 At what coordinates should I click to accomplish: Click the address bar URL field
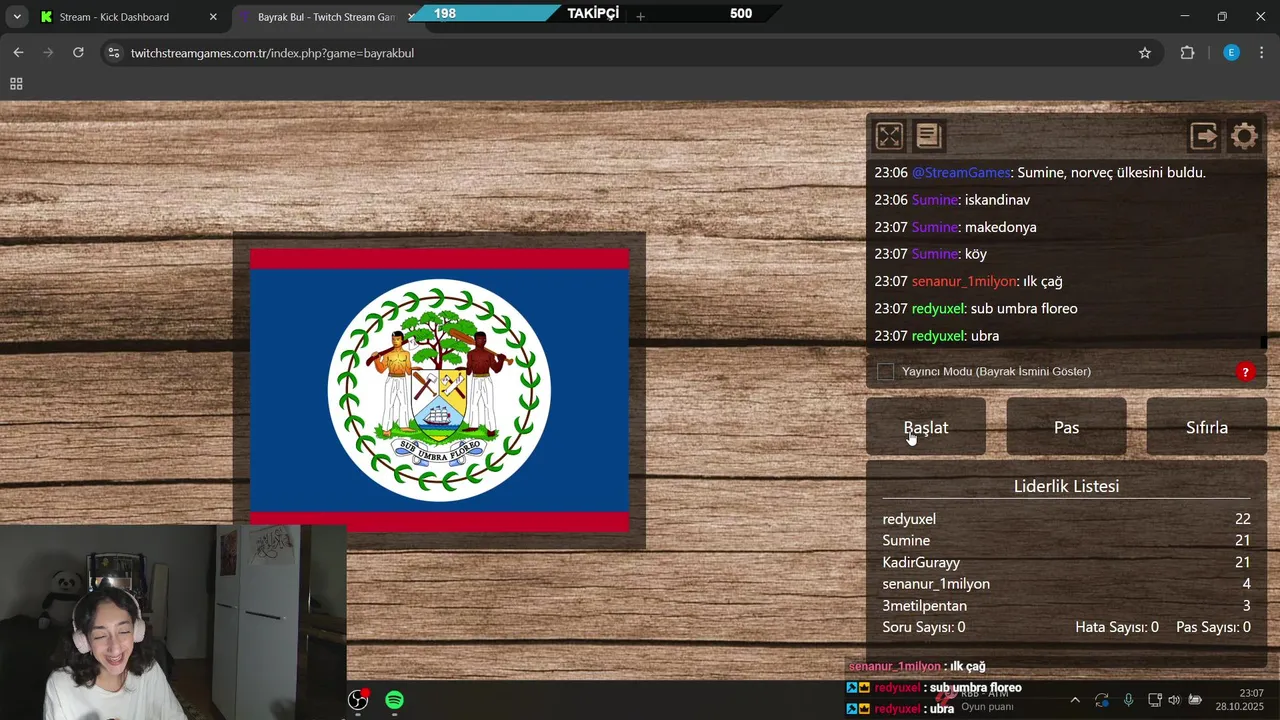tap(630, 53)
